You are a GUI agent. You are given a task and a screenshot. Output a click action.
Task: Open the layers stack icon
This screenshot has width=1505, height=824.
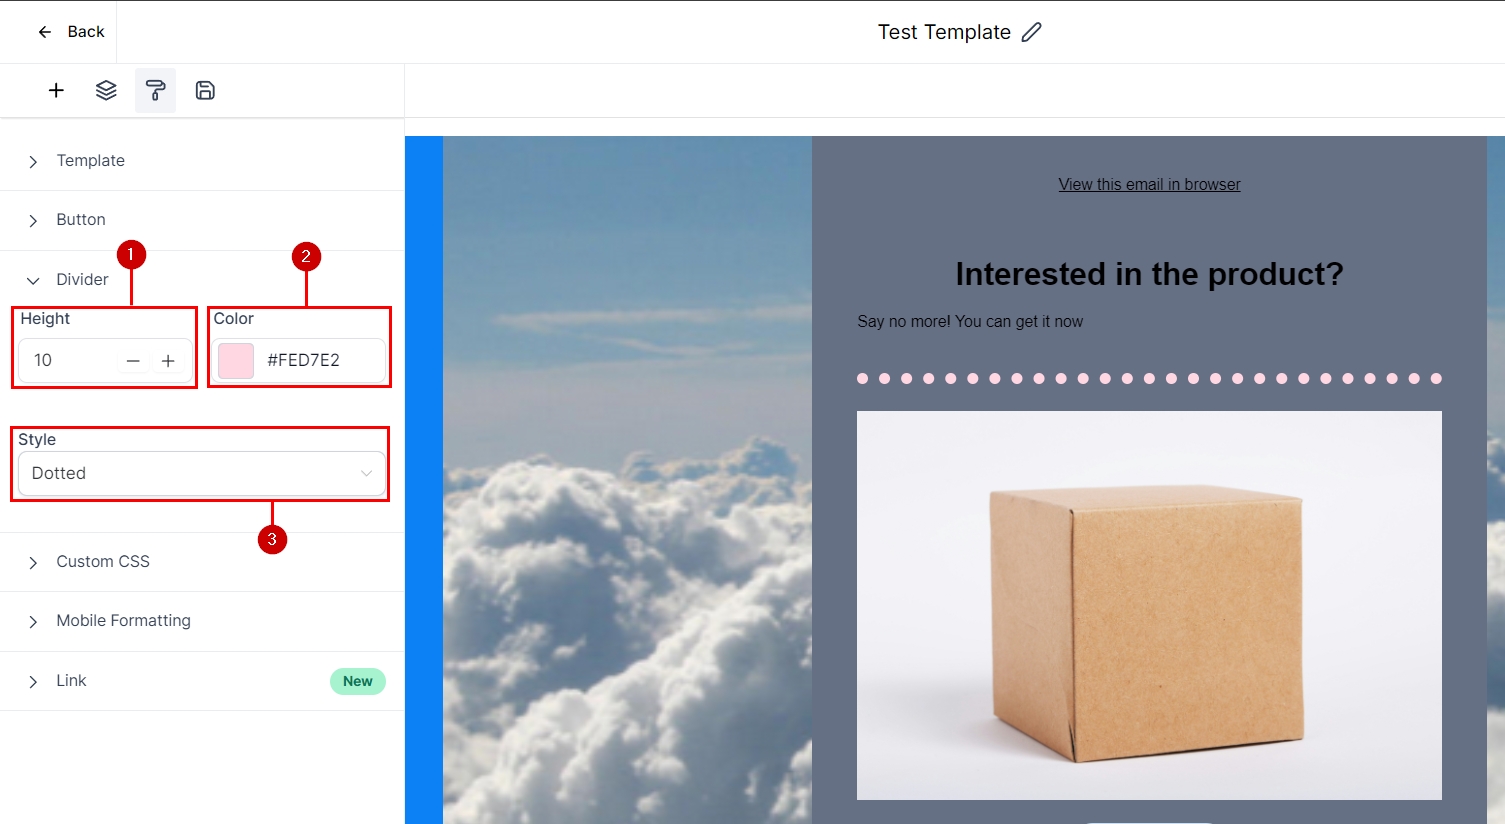(x=106, y=90)
